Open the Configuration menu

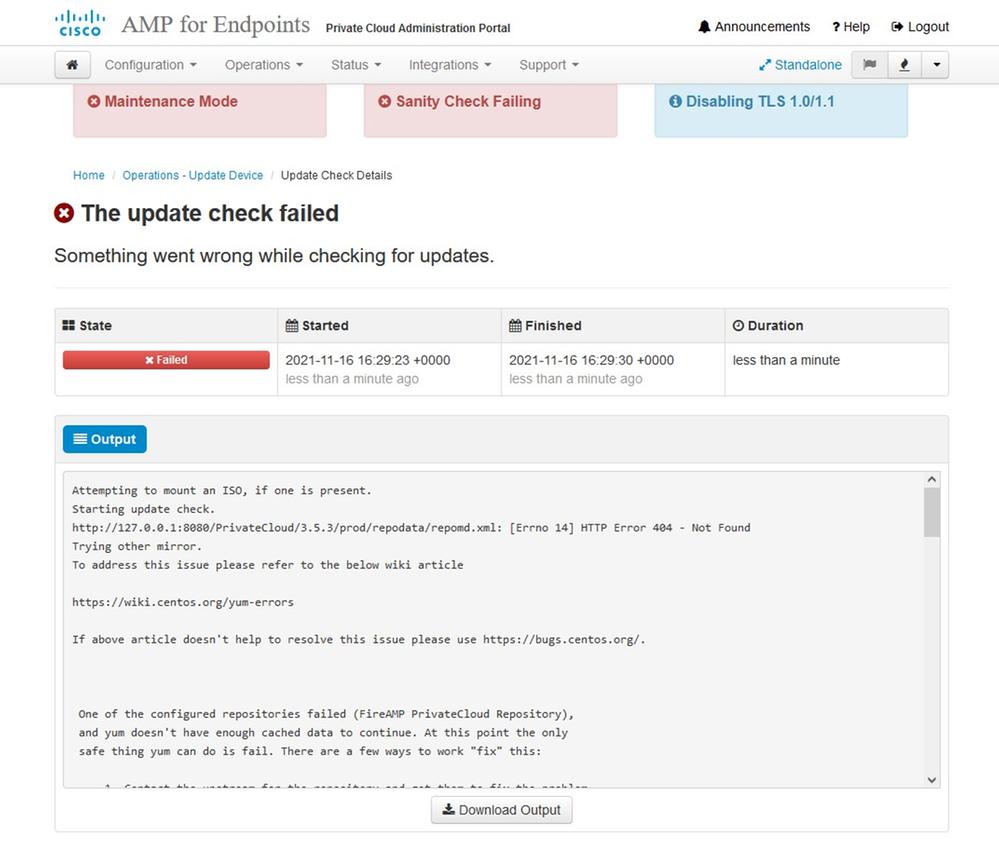(150, 65)
